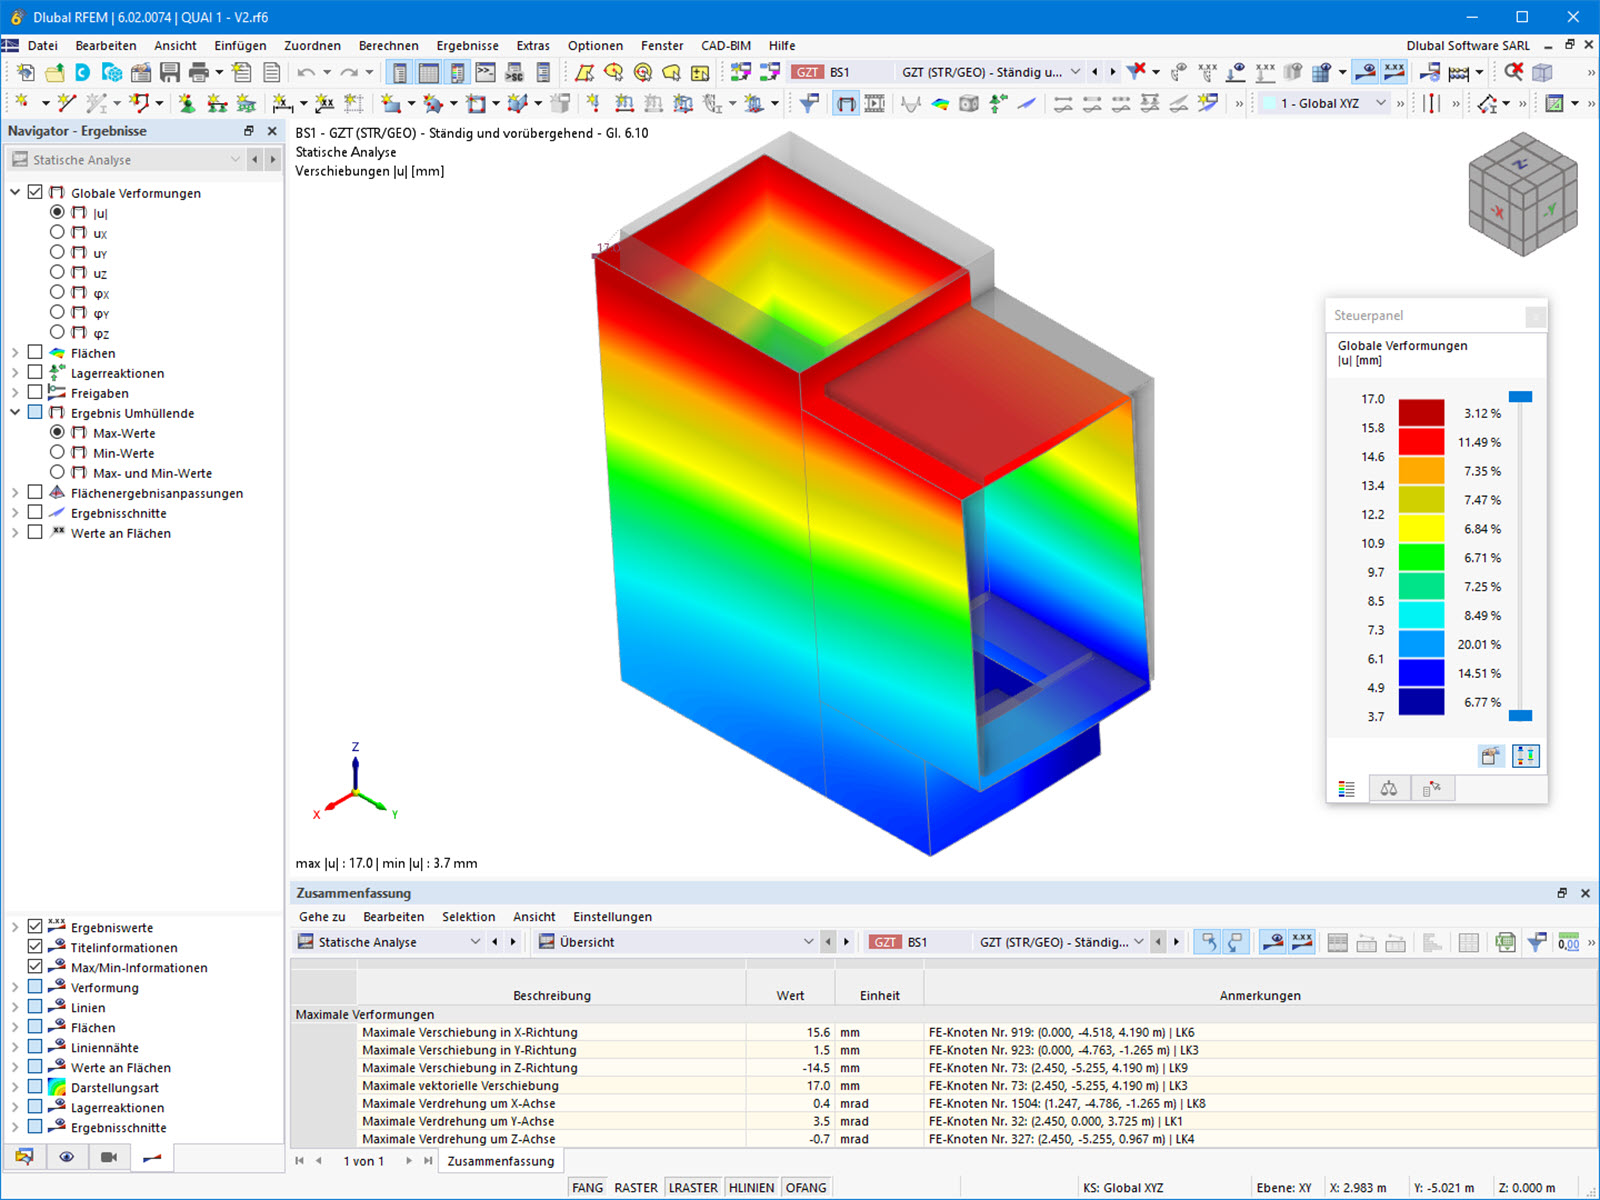Click the eye display tab icon in Navigator
This screenshot has height=1200, width=1600.
click(67, 1157)
